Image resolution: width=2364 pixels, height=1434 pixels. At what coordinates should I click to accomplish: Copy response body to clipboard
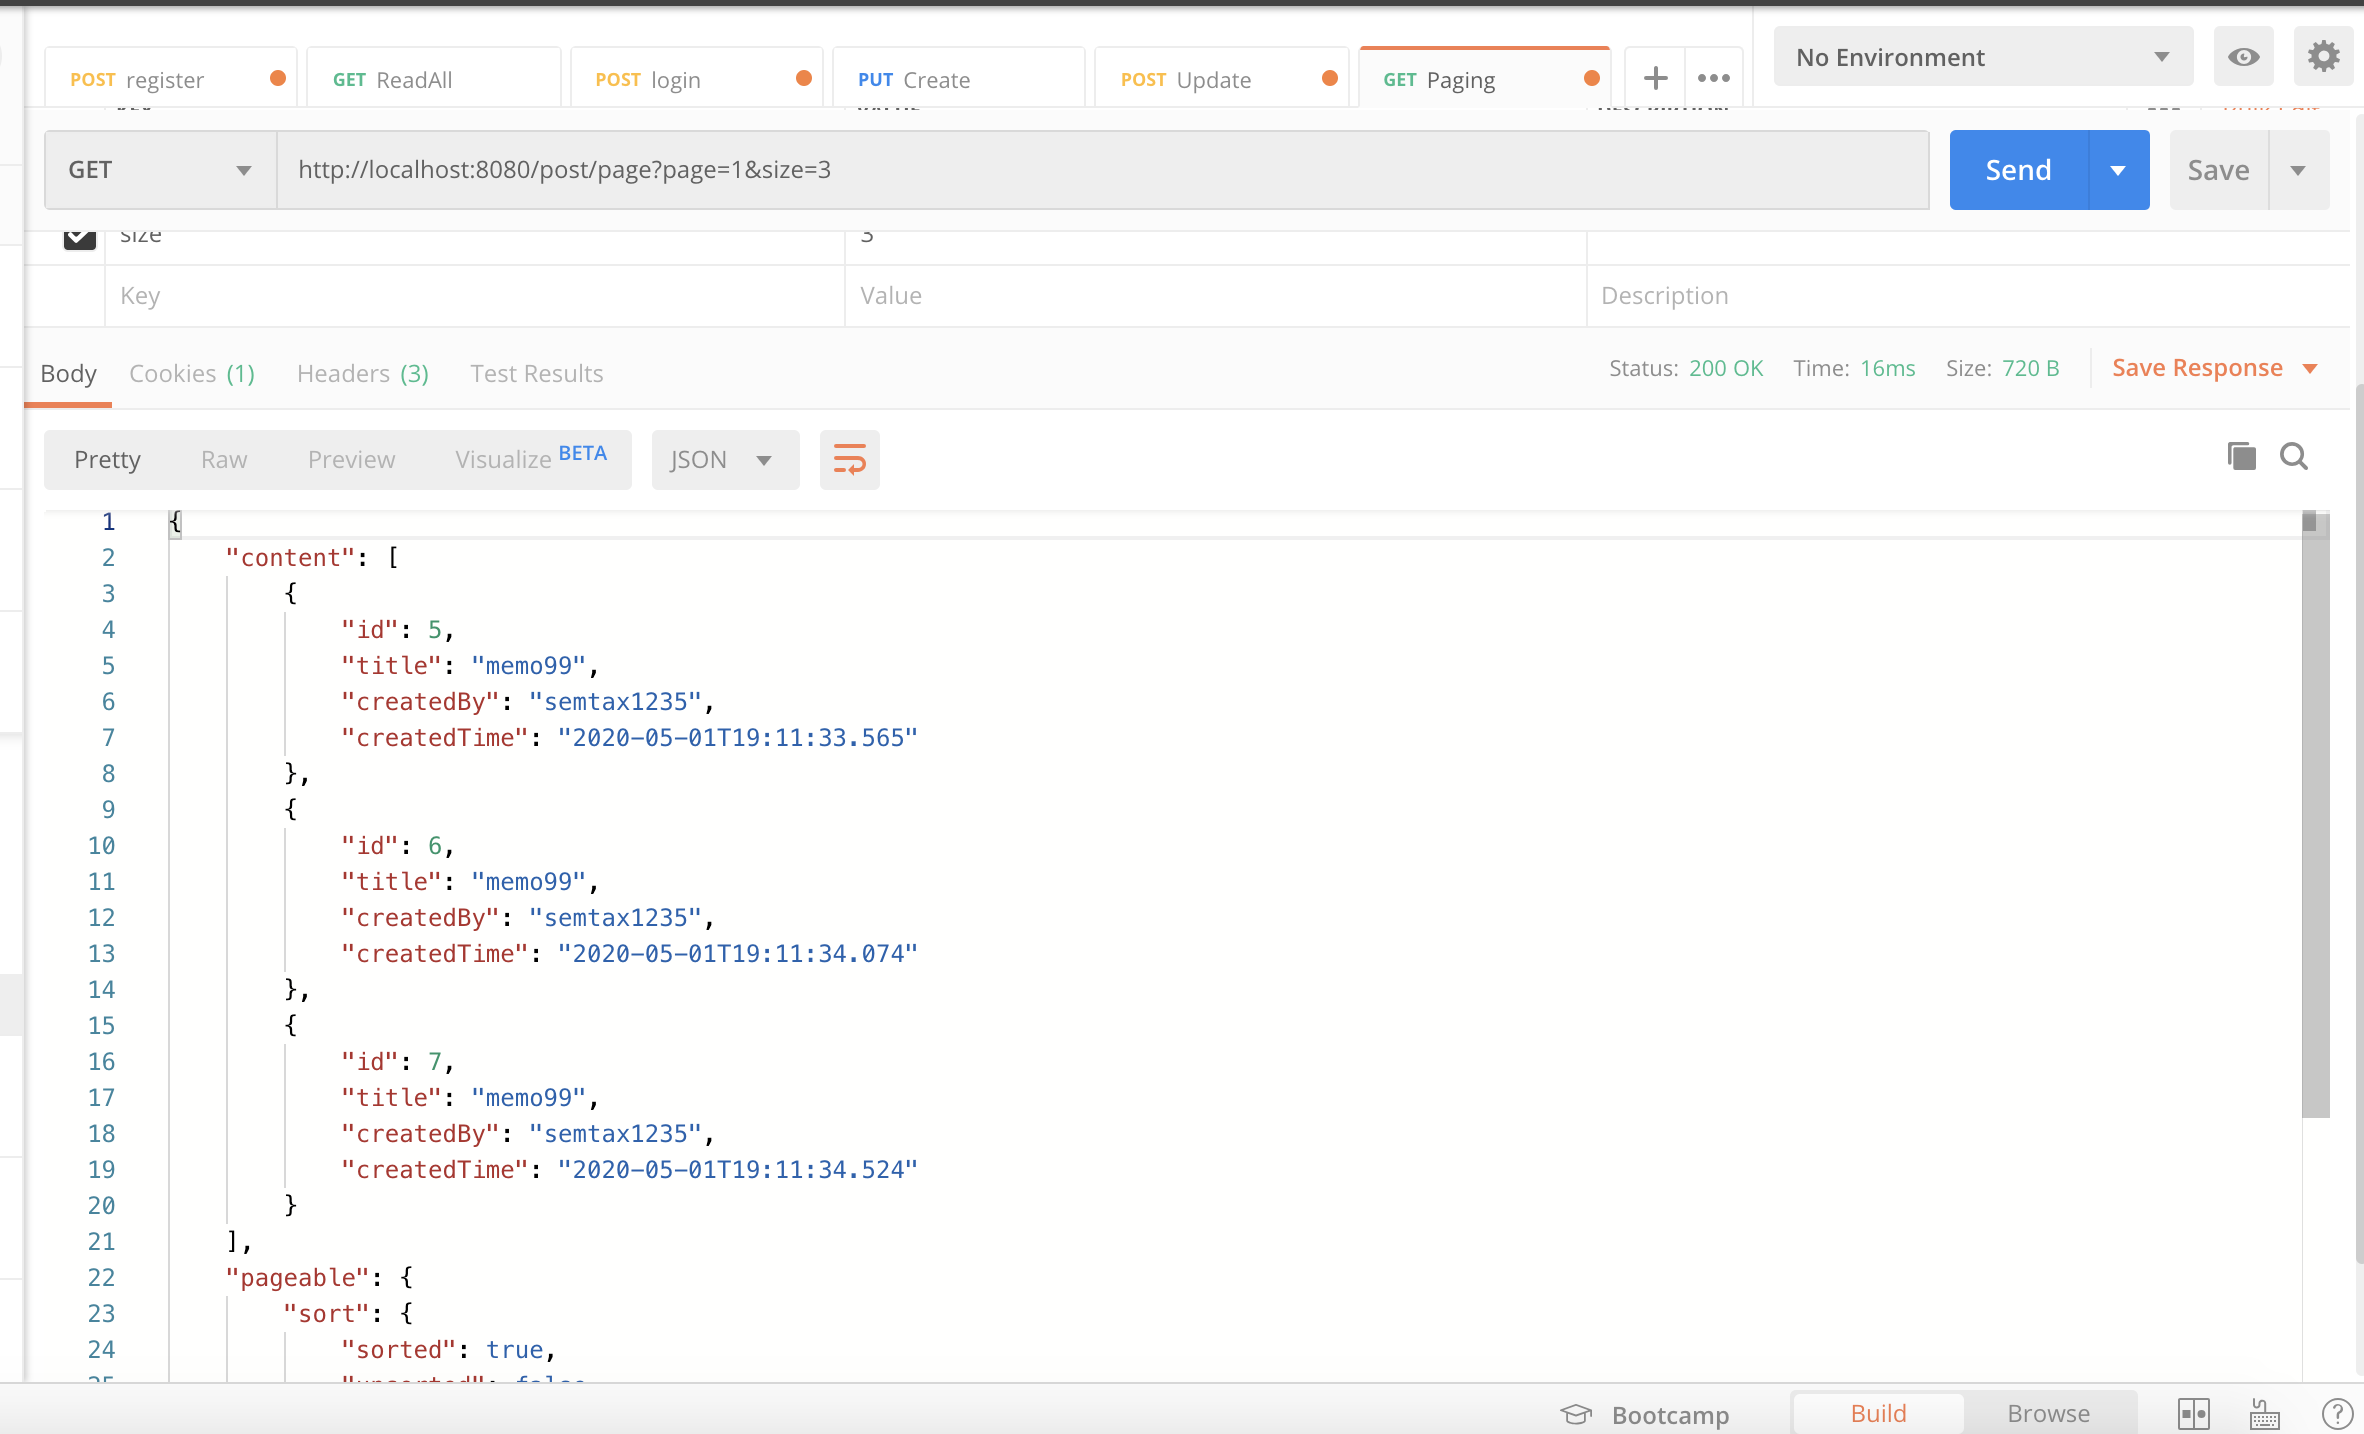[2241, 456]
